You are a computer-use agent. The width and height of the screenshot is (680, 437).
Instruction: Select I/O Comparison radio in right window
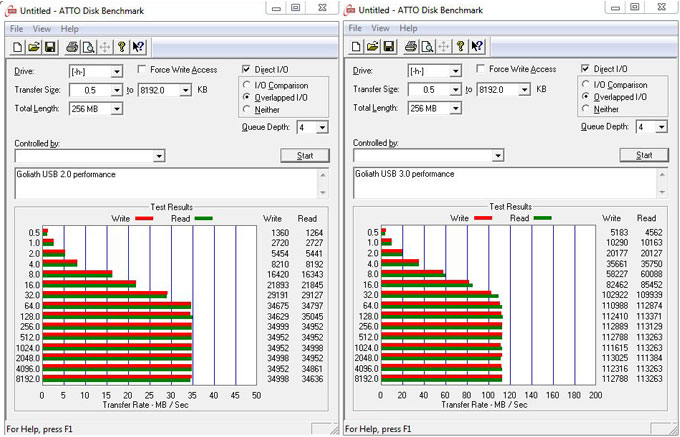coord(585,85)
